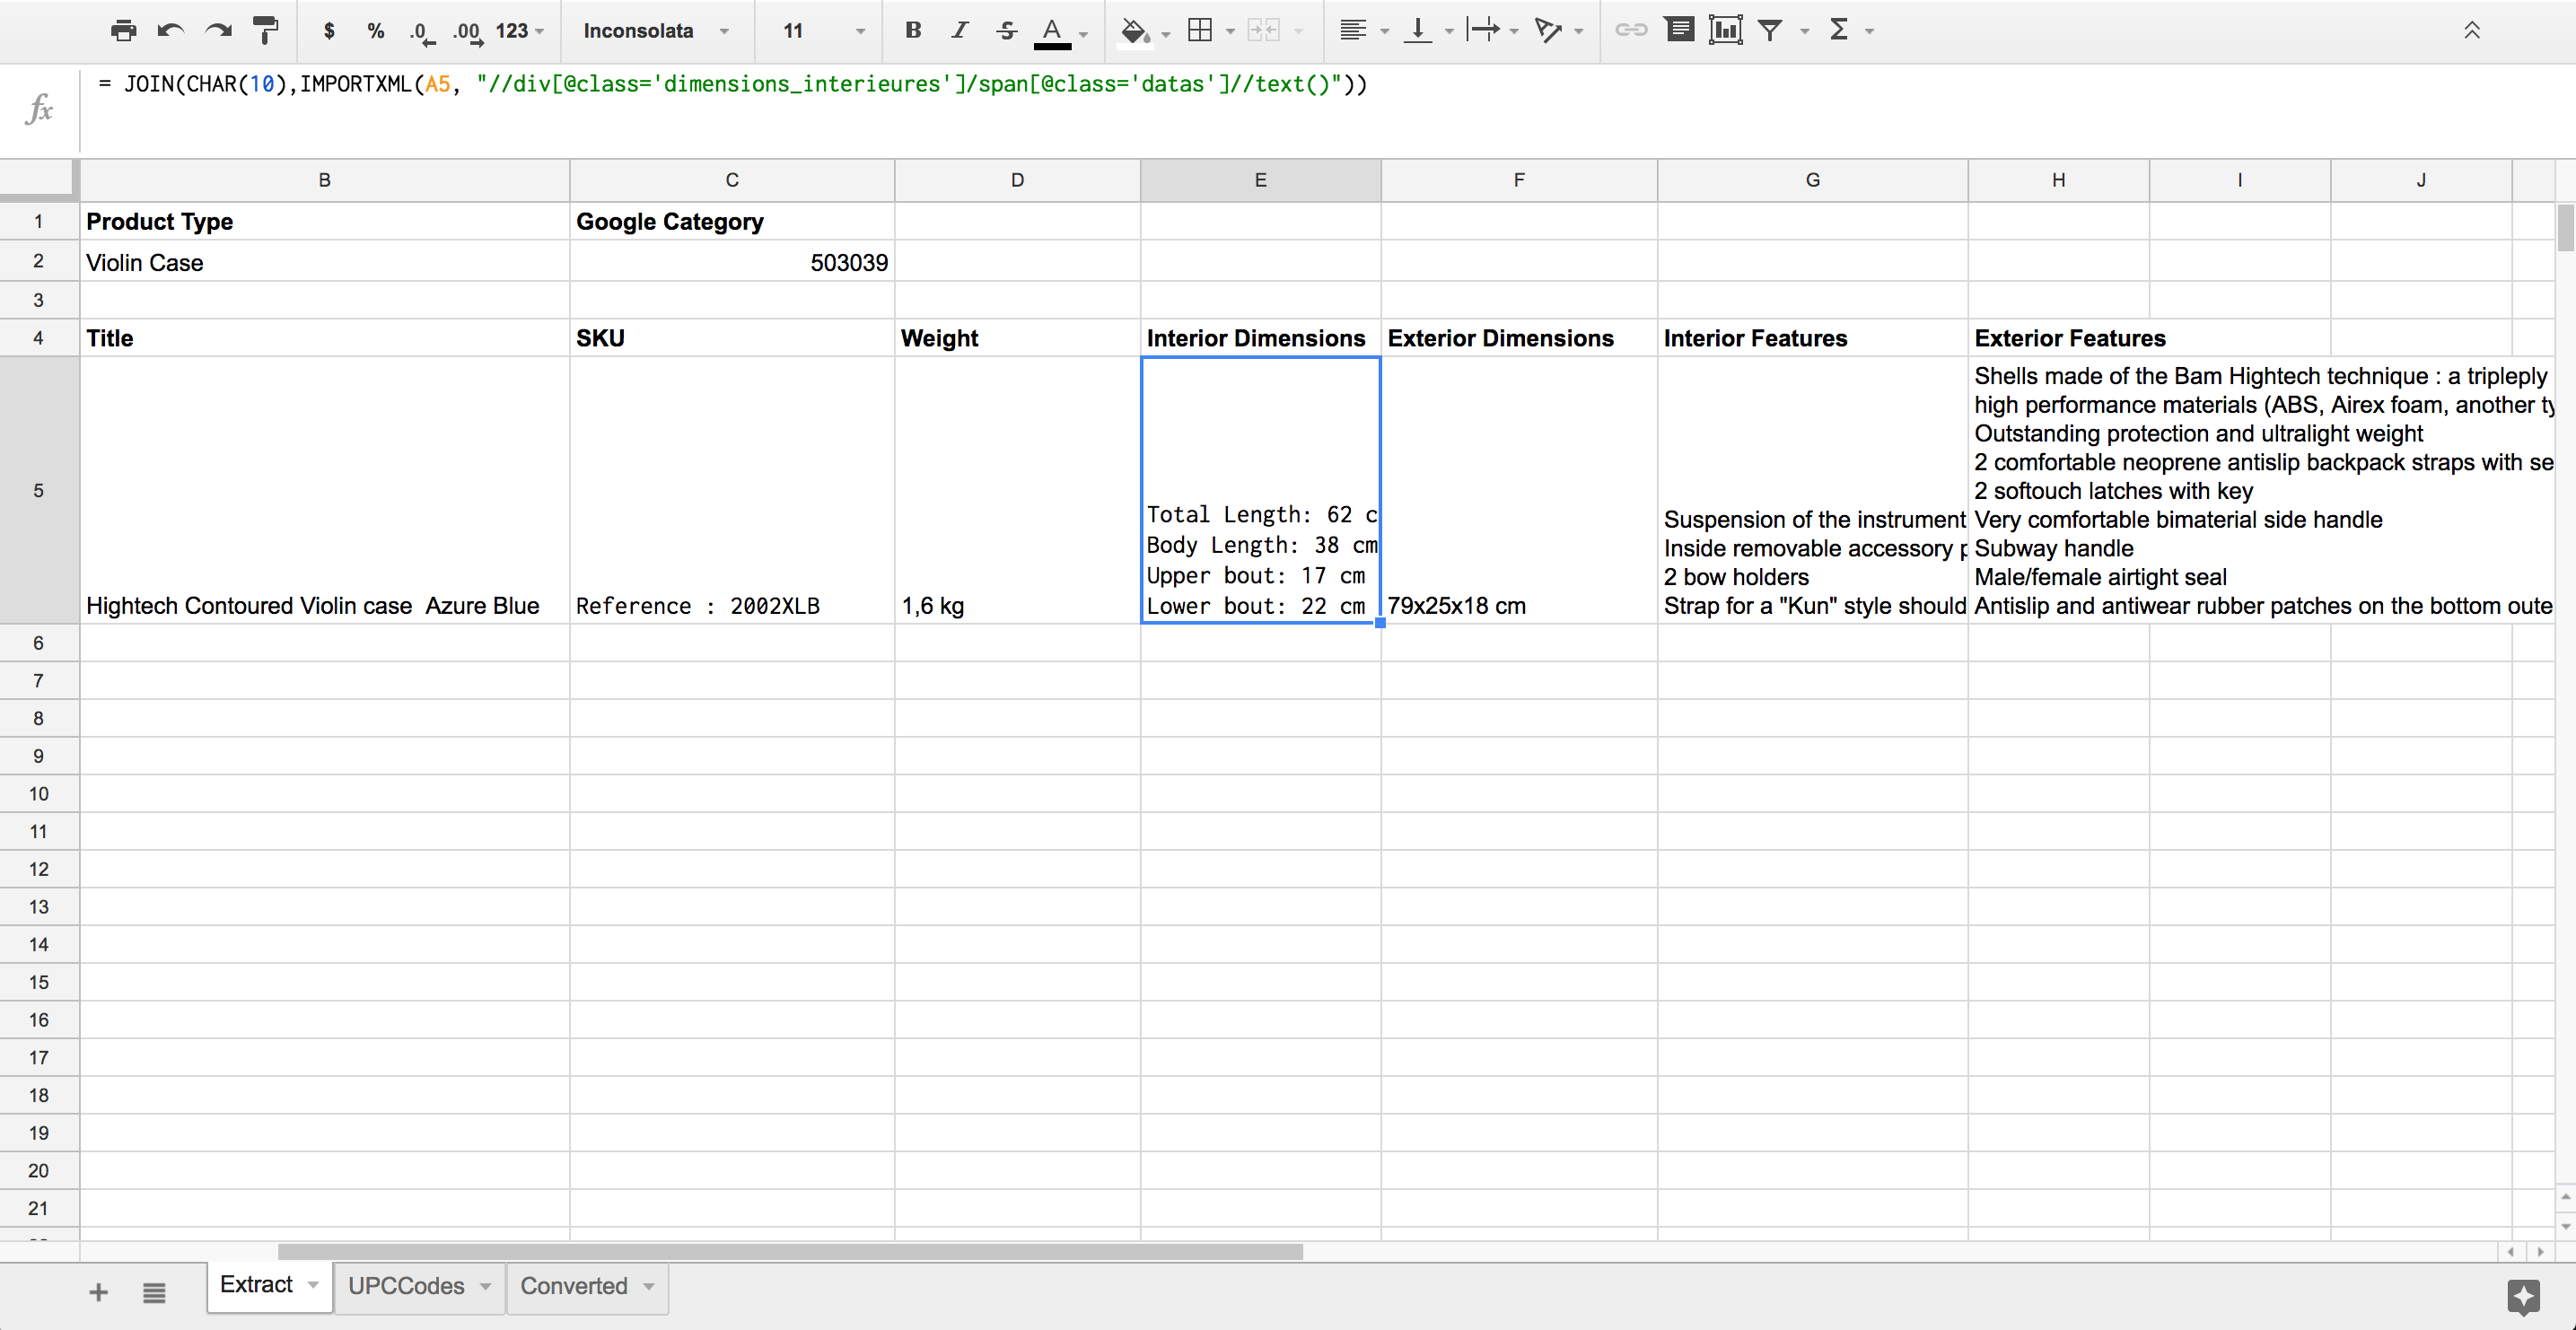2576x1330 pixels.
Task: Format as percent
Action: (376, 31)
